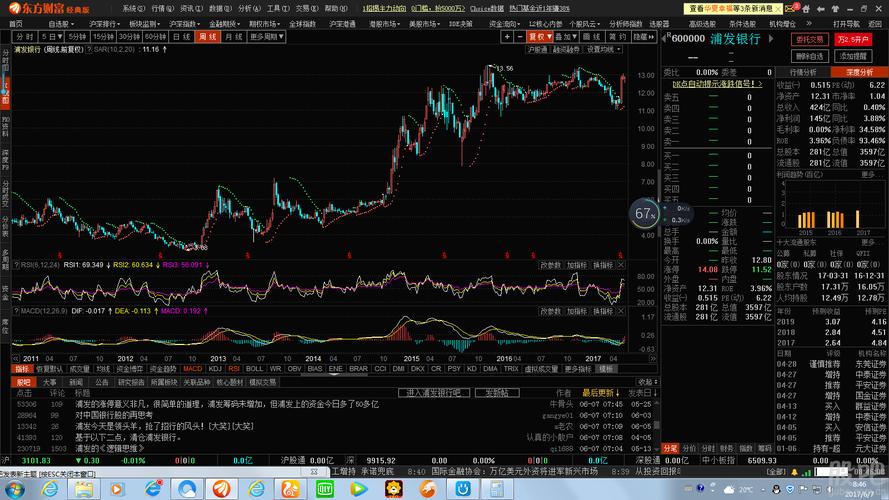
Task: Click 2016 profit trend bar group
Action: click(x=835, y=219)
